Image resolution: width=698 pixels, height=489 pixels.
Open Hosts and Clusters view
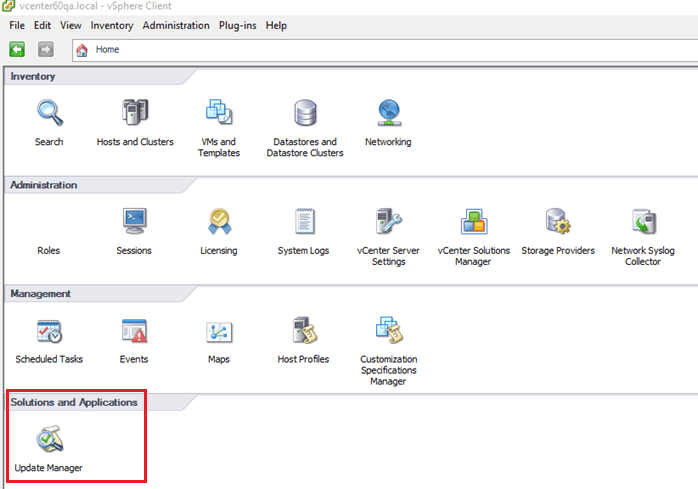pyautogui.click(x=135, y=112)
